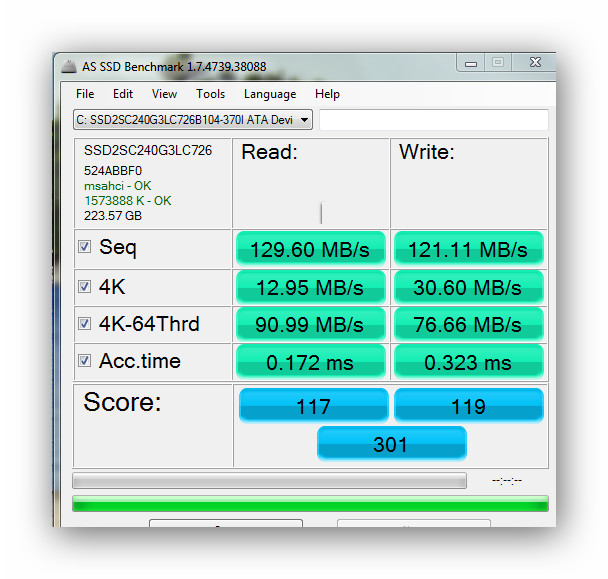Click the msahci - OK driver status
The width and height of the screenshot is (608, 579).
pyautogui.click(x=117, y=186)
